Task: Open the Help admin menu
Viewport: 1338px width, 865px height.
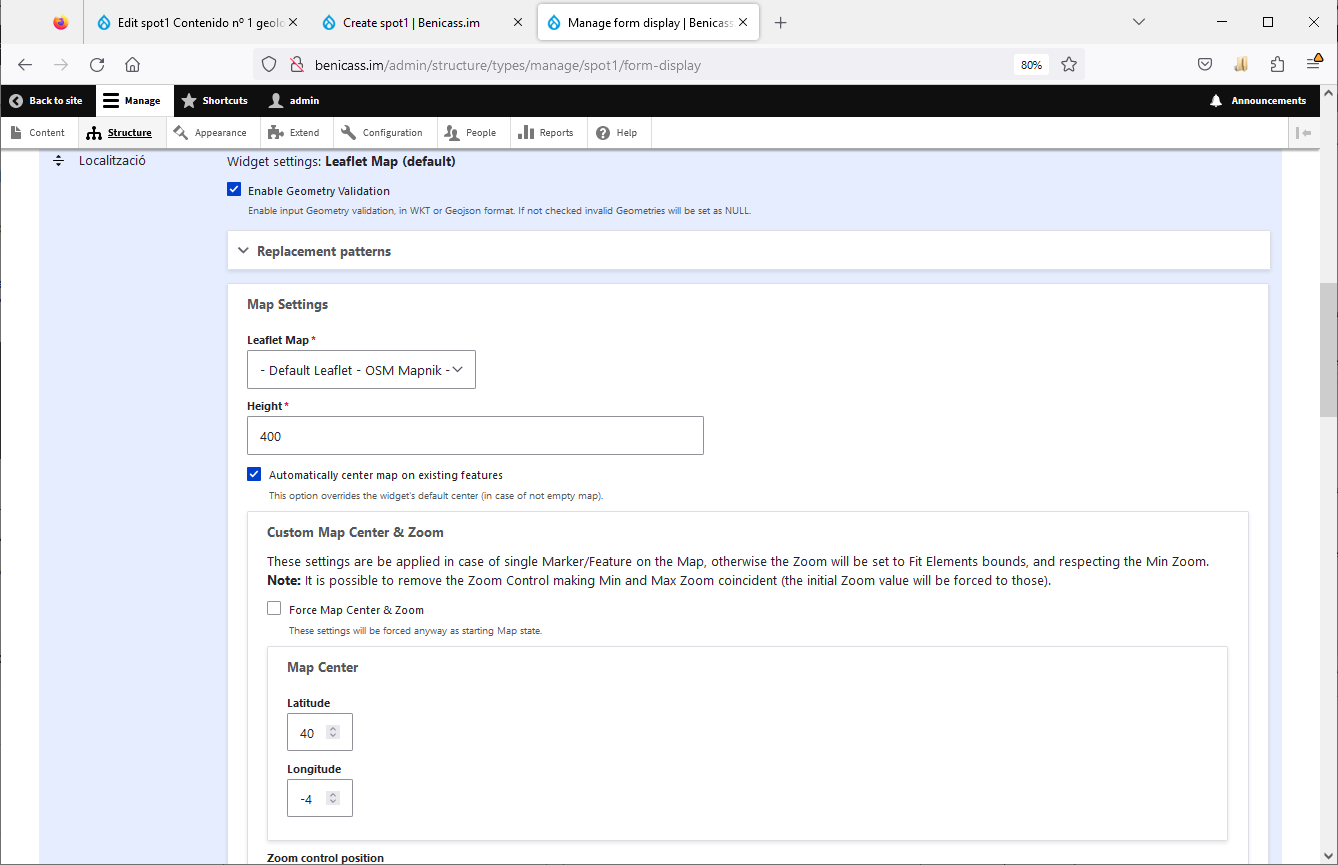Action: (x=617, y=133)
